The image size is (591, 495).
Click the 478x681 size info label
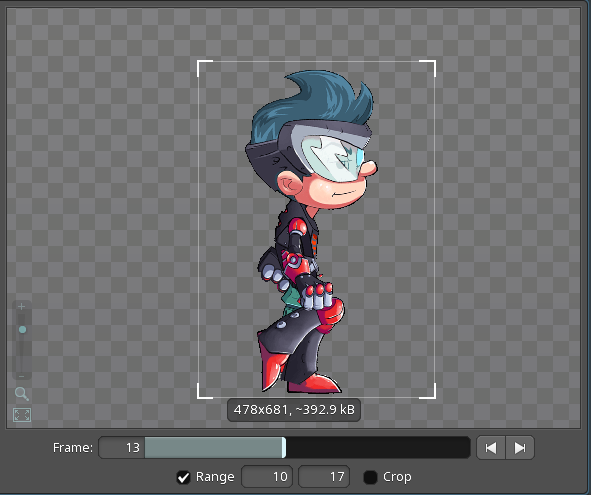[x=294, y=409]
